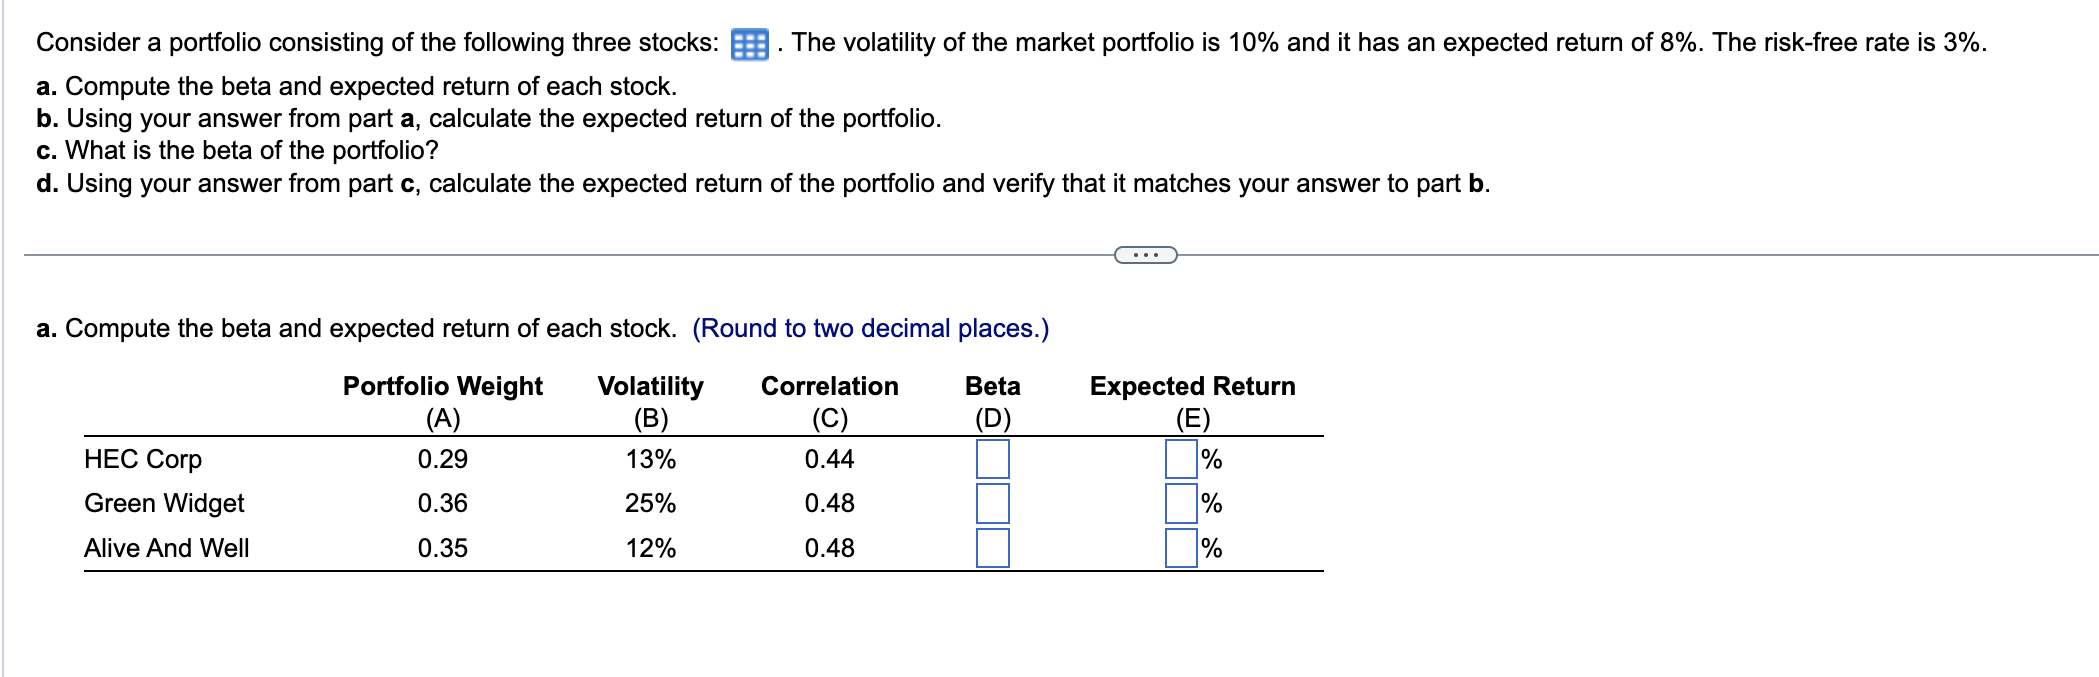This screenshot has width=2099, height=677.
Task: Click the Expected Return column header
Action: pos(1192,386)
